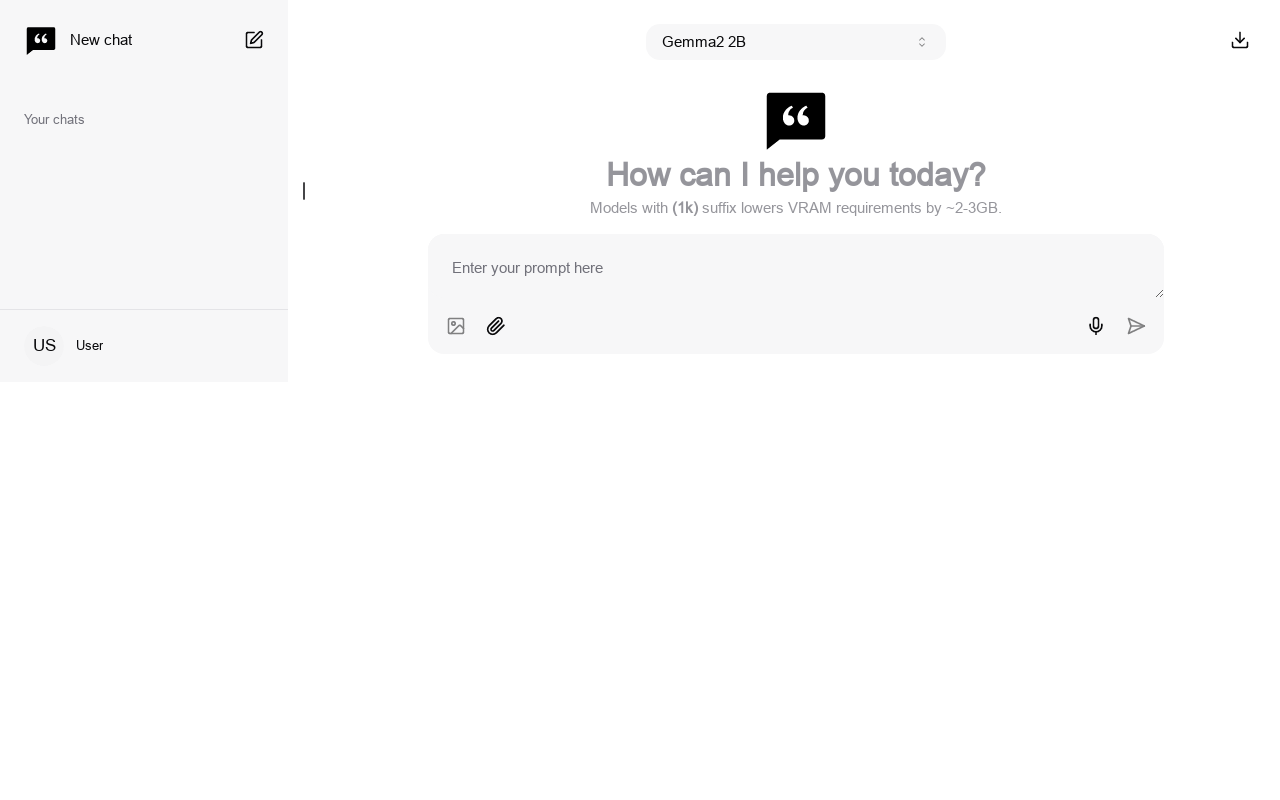
Task: Open the Gemma2 2B model dropdown
Action: click(x=796, y=42)
